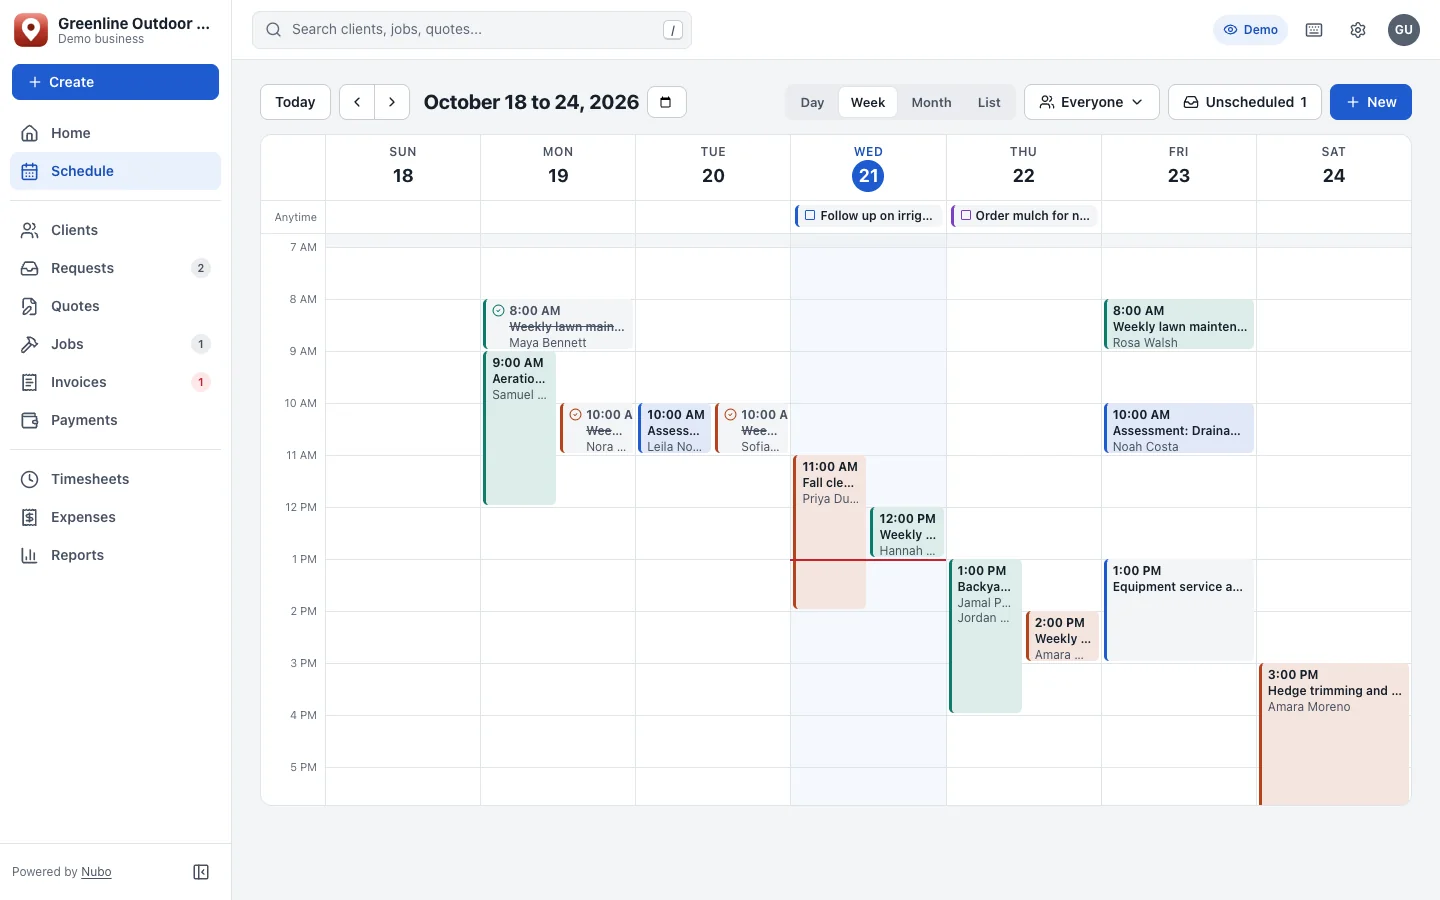Toggle completion on Maya Bennett's 8:00 AM visit

(x=498, y=311)
